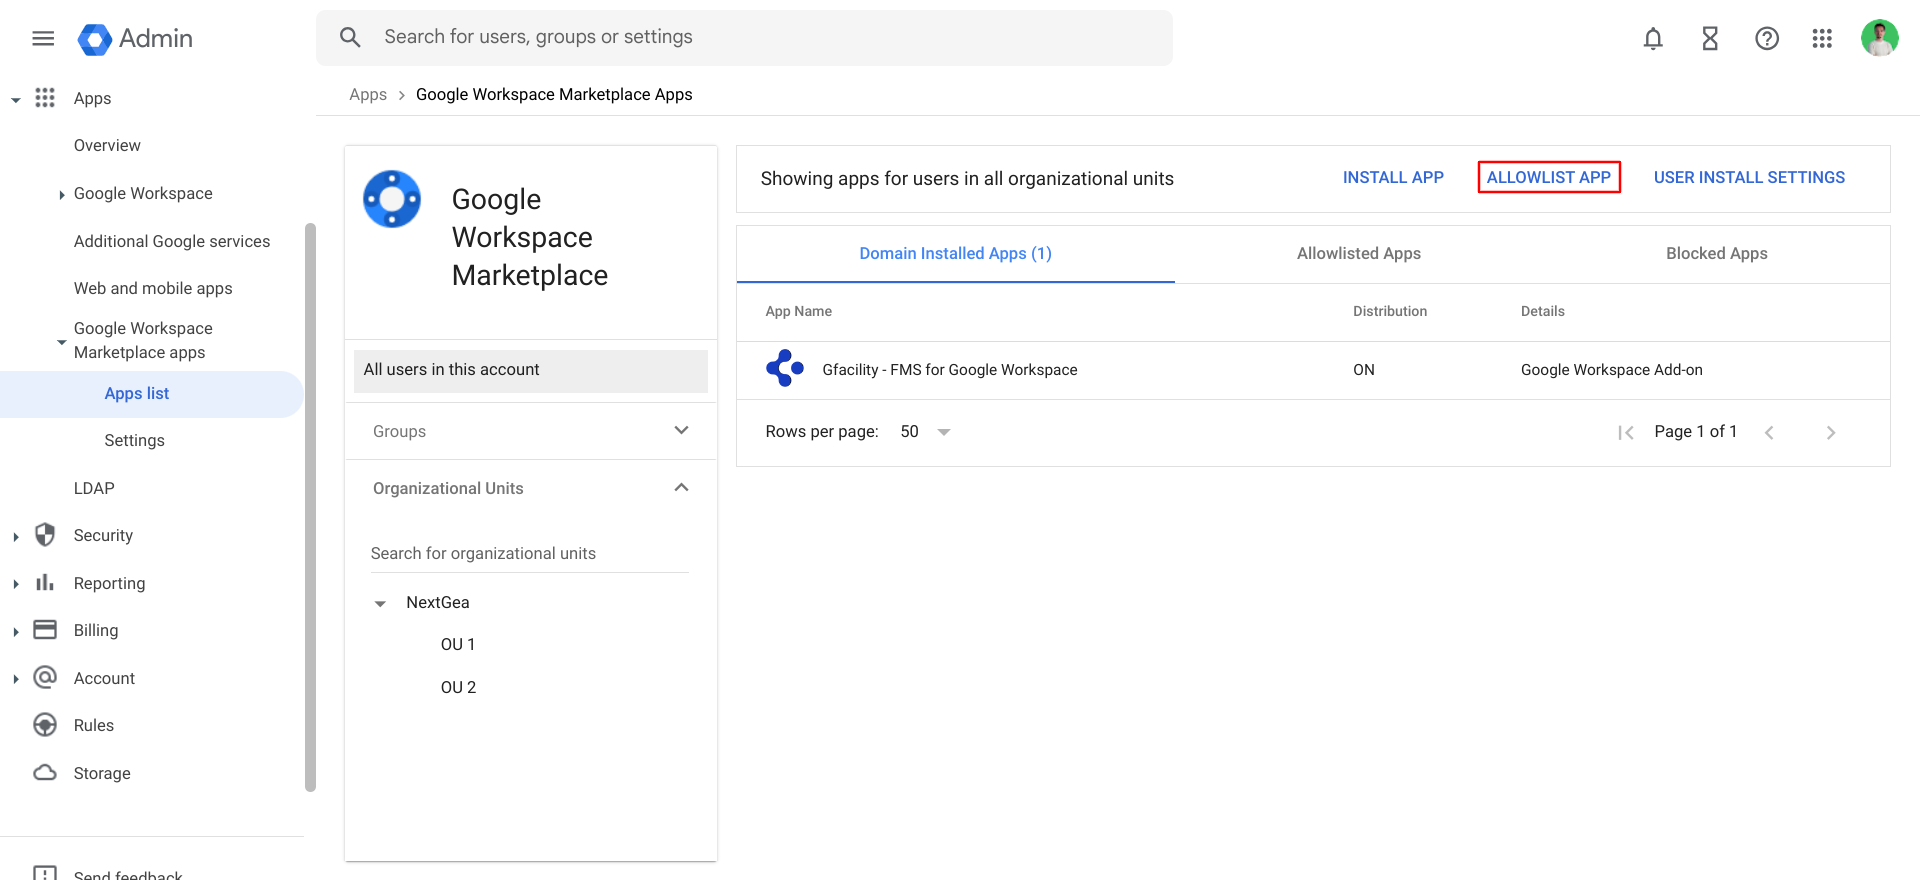
Task: Open Gfacility - FMS for Google Workspace
Action: click(x=950, y=370)
